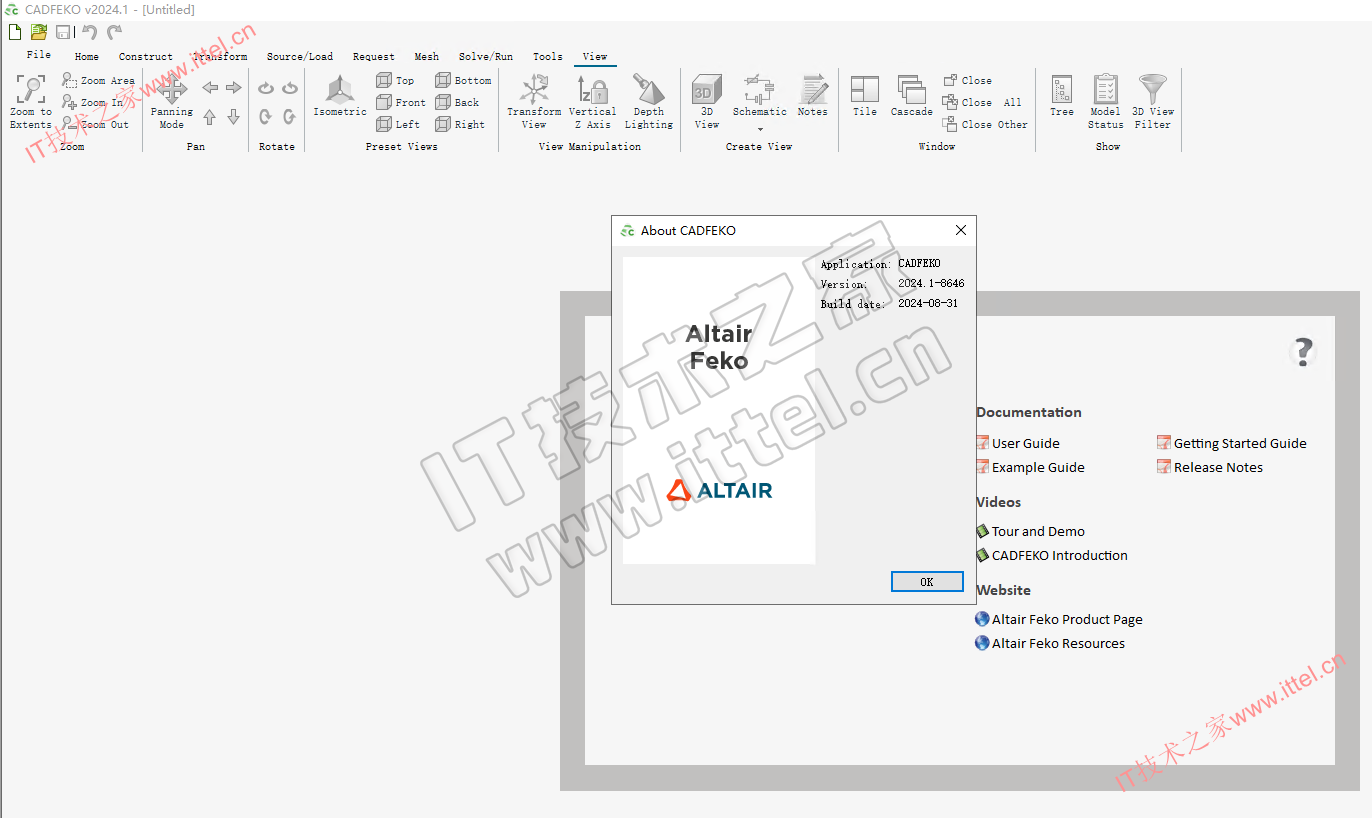Toggle the Model Status panel

pos(1106,102)
